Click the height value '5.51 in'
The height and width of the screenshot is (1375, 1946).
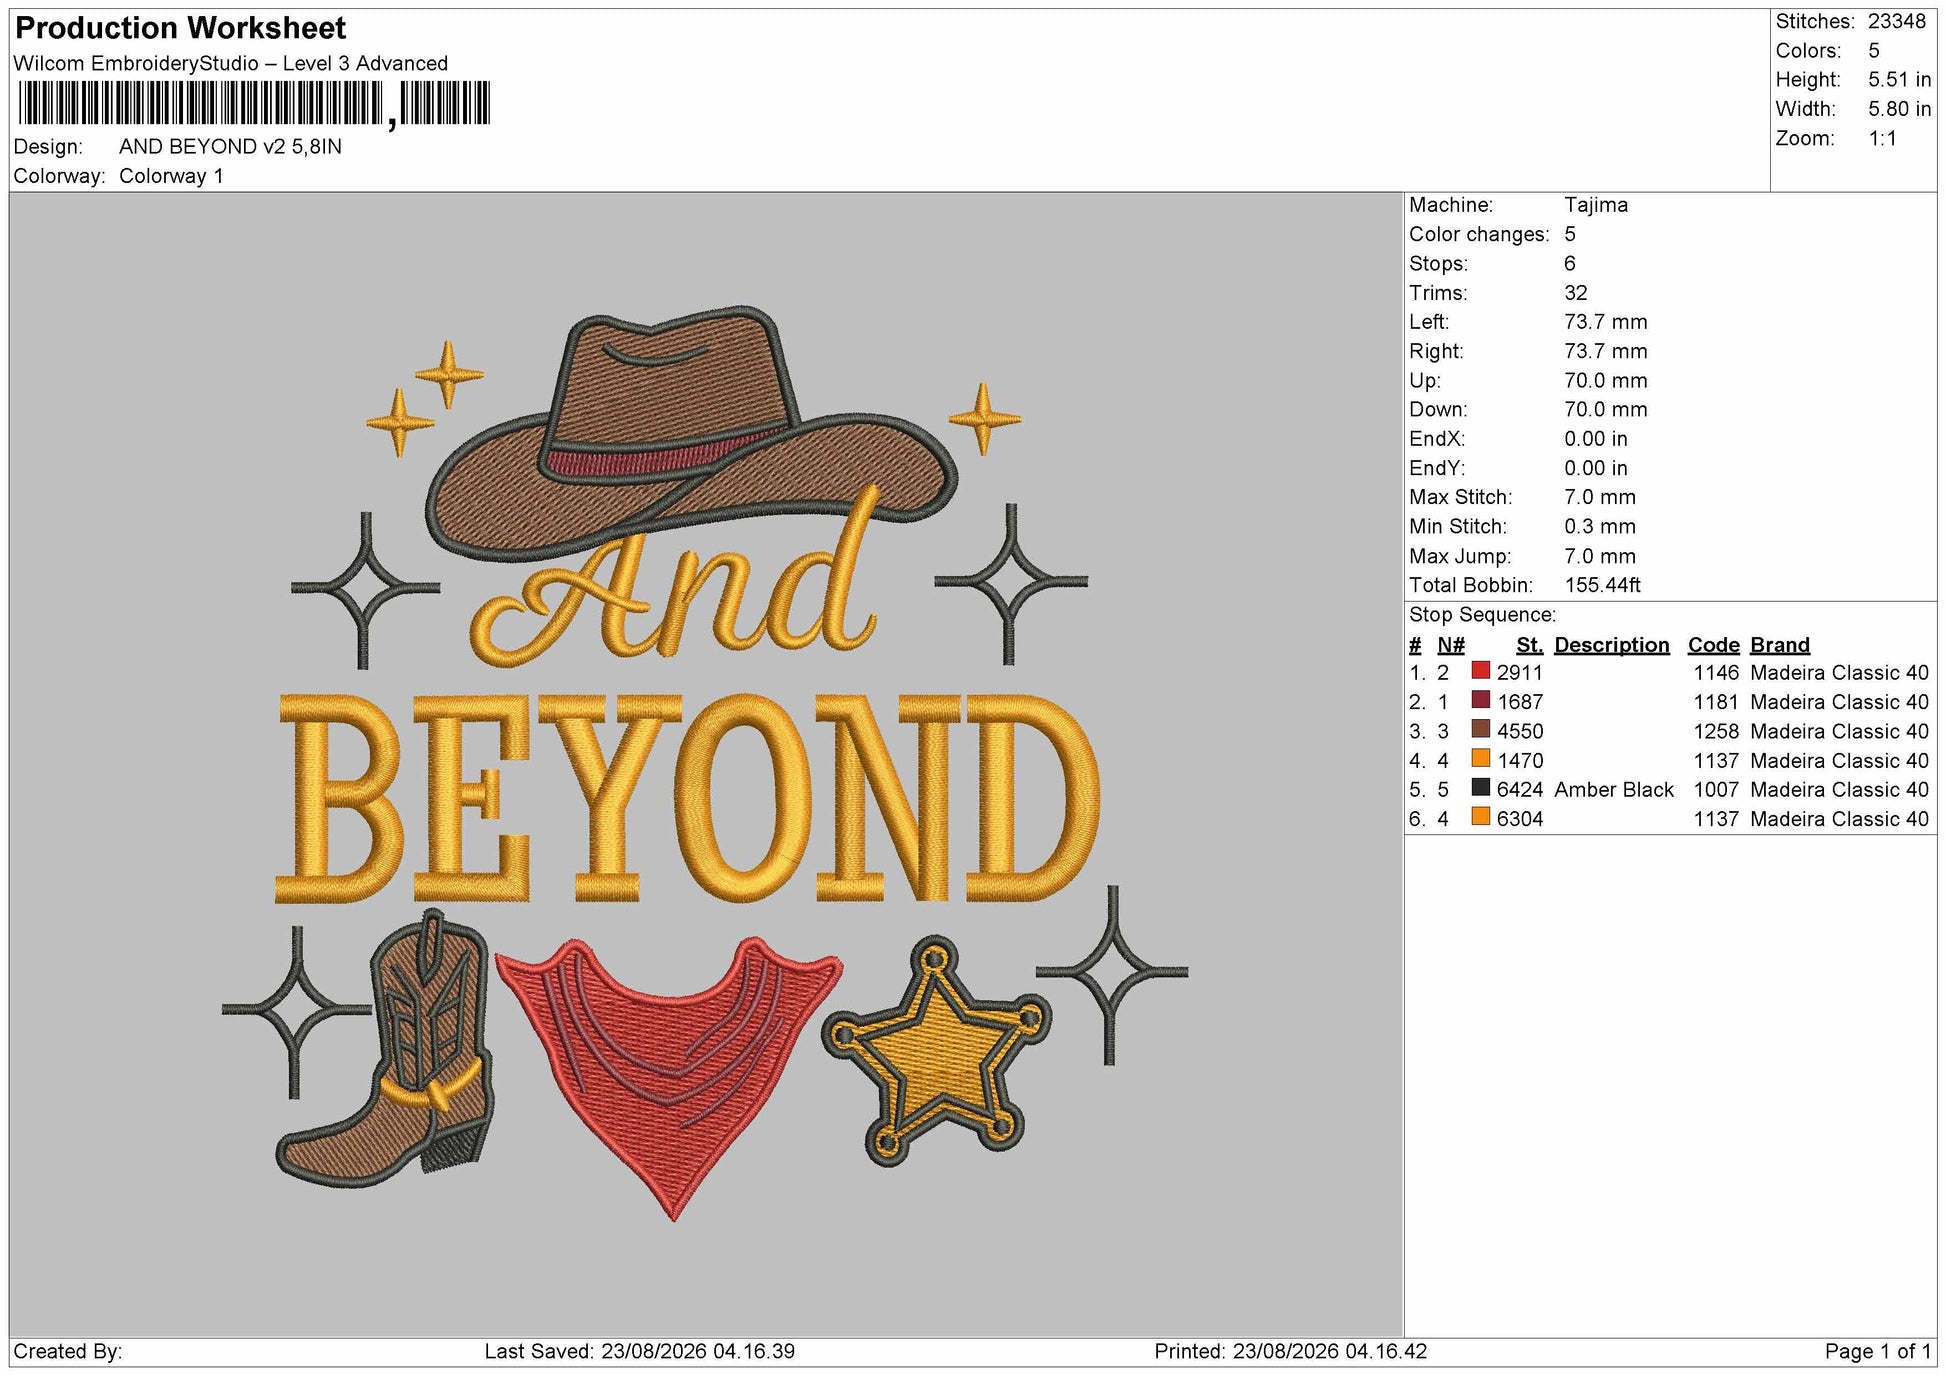tap(1899, 79)
